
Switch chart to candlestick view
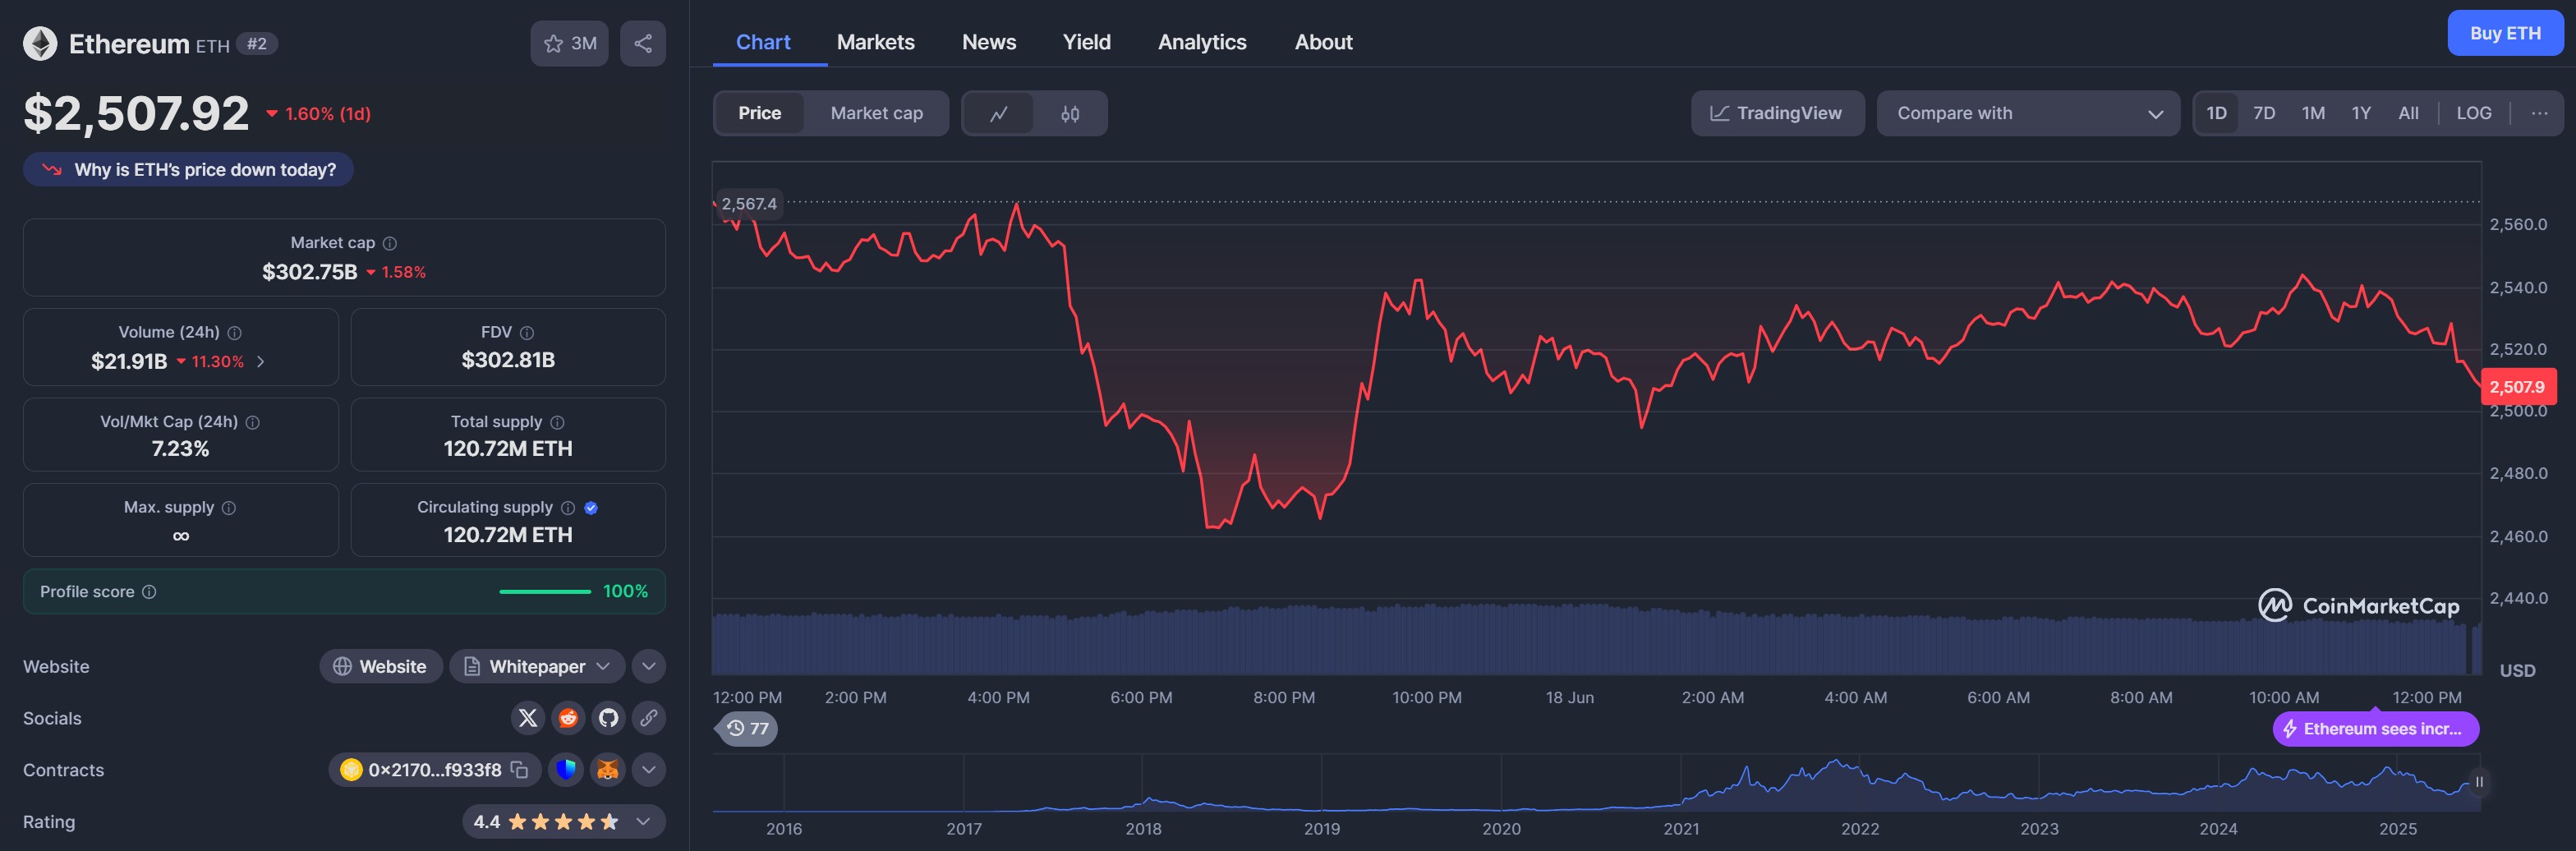1070,113
